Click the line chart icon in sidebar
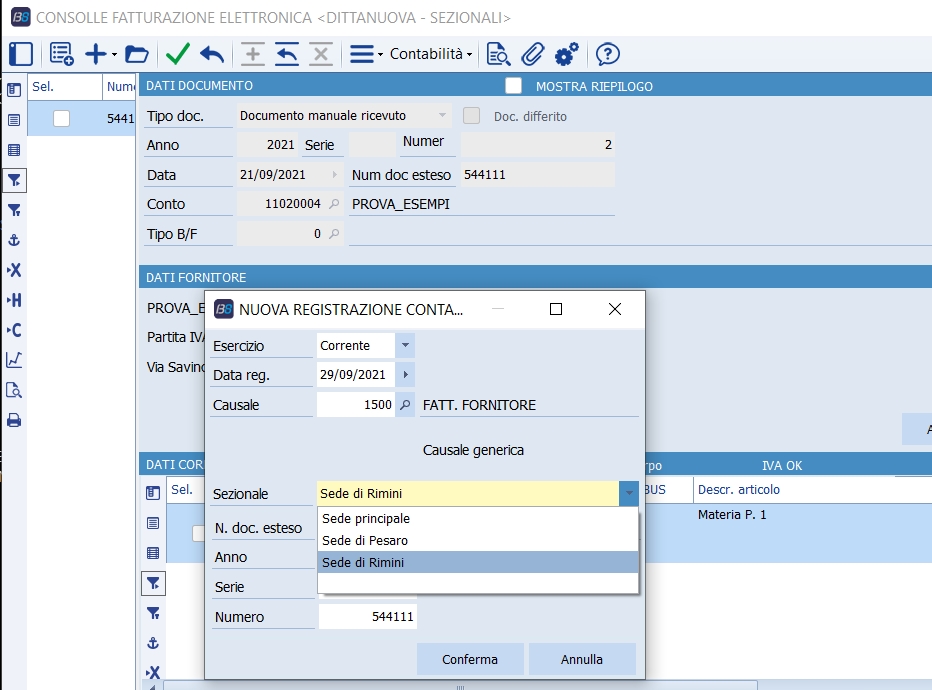This screenshot has width=932, height=690. pyautogui.click(x=14, y=360)
